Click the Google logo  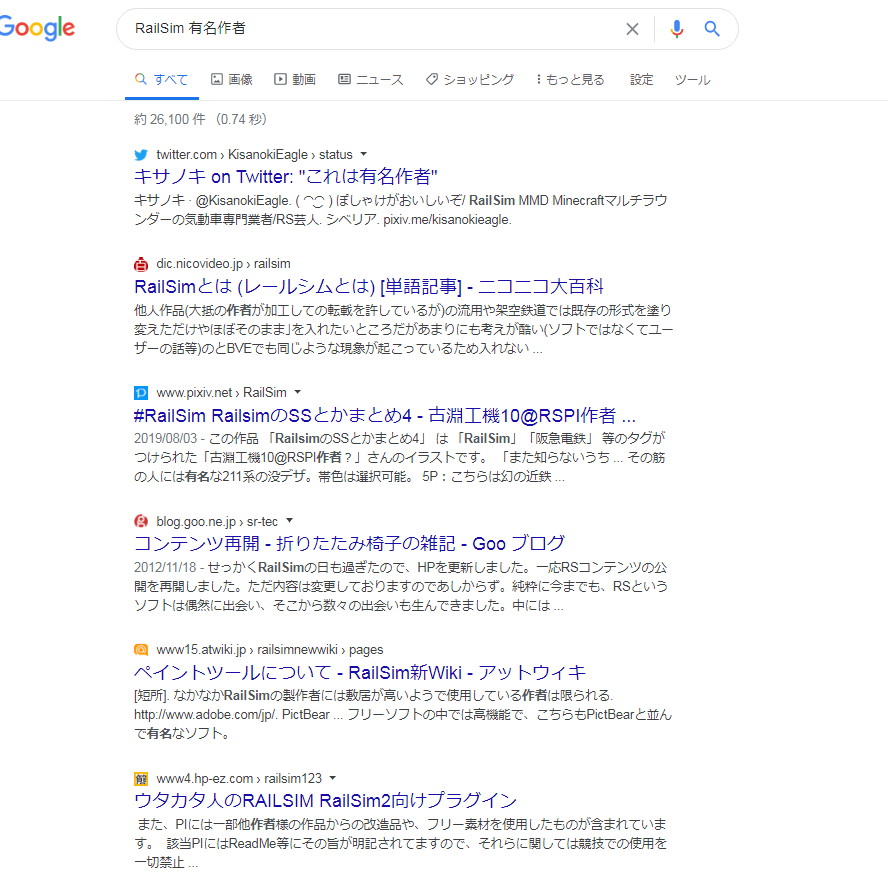(x=38, y=28)
